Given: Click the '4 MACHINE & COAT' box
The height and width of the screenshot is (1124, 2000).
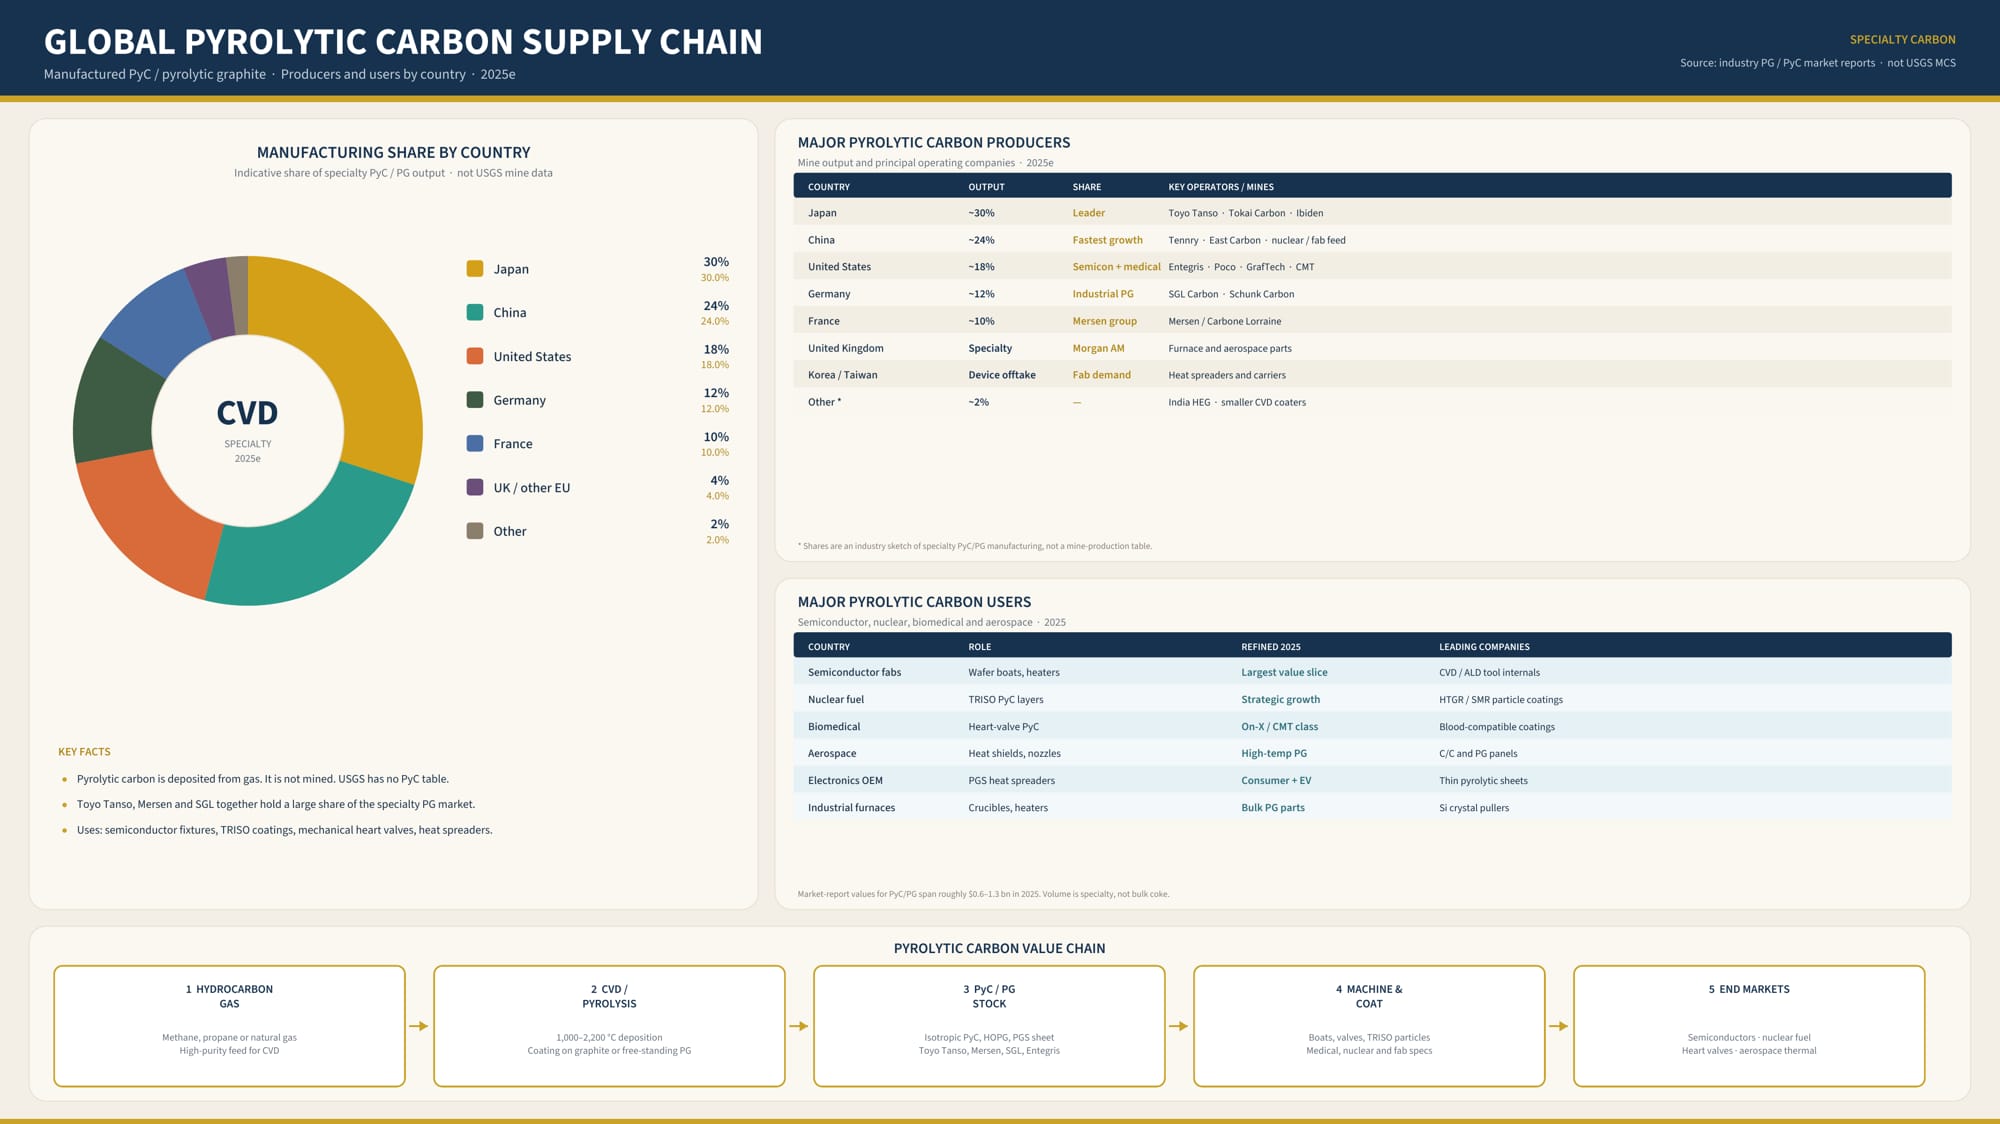Looking at the screenshot, I should [x=1369, y=1026].
